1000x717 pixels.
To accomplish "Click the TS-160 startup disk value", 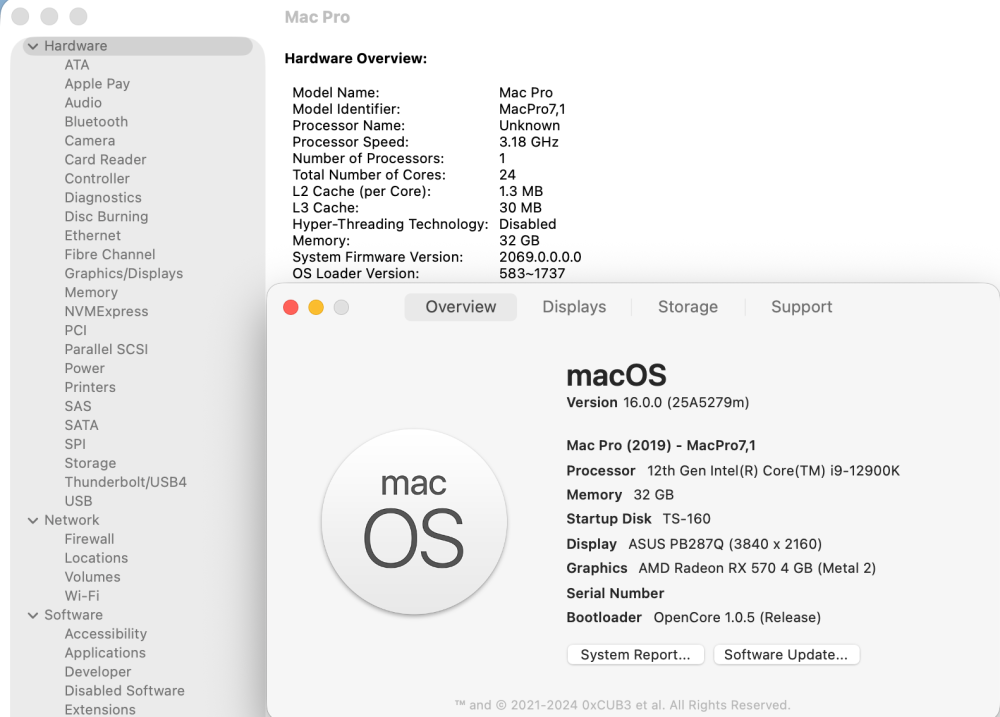I will pos(686,519).
